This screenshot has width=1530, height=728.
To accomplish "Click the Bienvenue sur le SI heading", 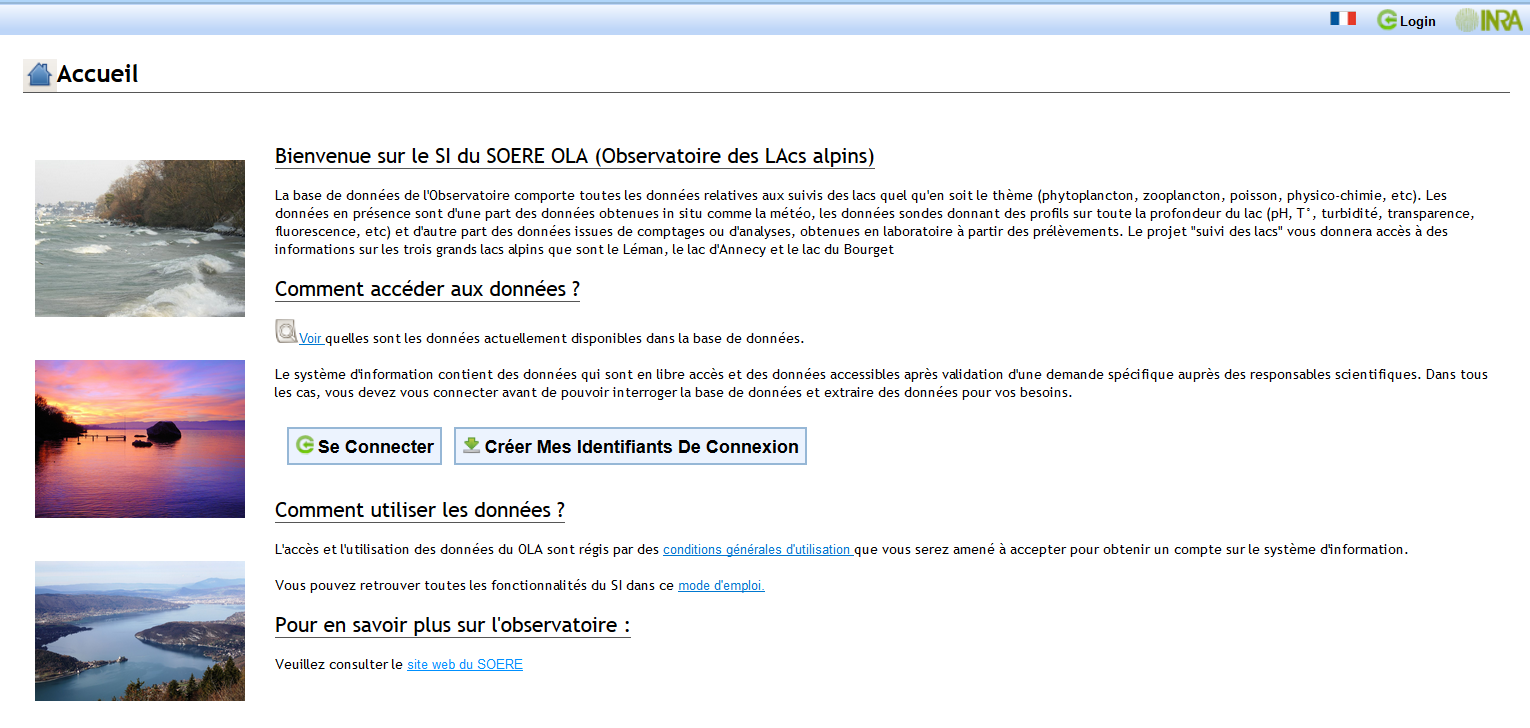I will 575,157.
